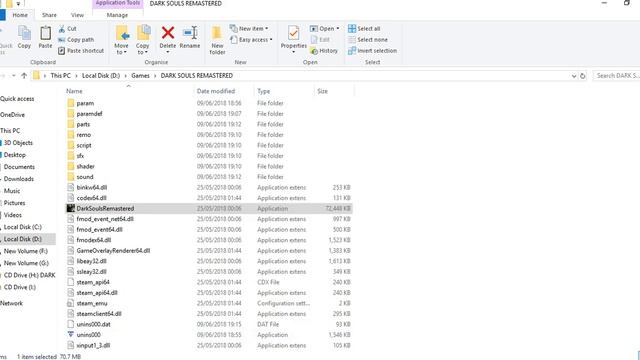Click Select all in ribbon
640x360 pixels.
(x=364, y=29)
